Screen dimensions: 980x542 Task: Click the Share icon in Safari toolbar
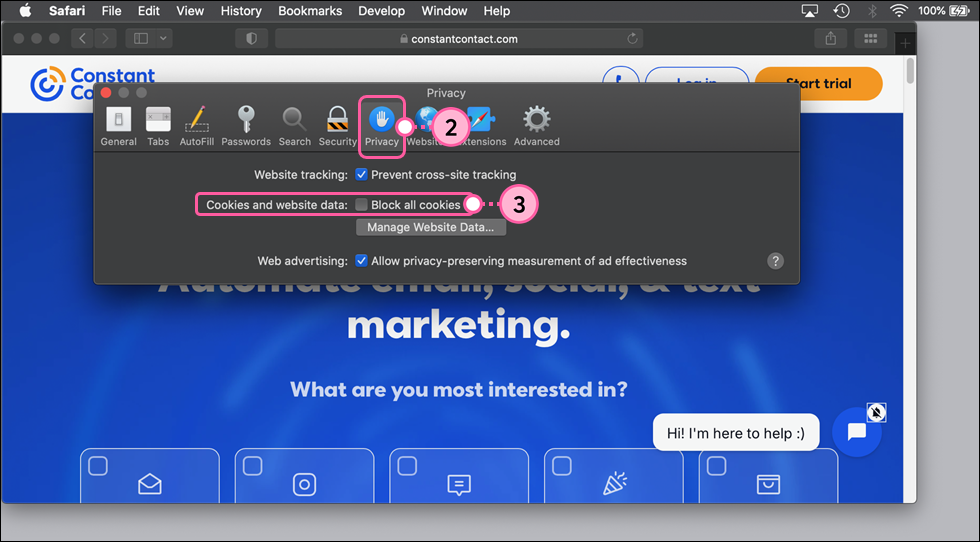[830, 39]
